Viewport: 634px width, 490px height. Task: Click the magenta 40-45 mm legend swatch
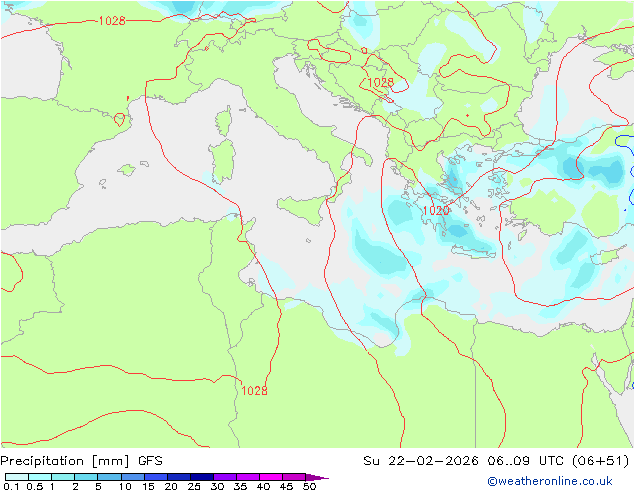(271, 477)
